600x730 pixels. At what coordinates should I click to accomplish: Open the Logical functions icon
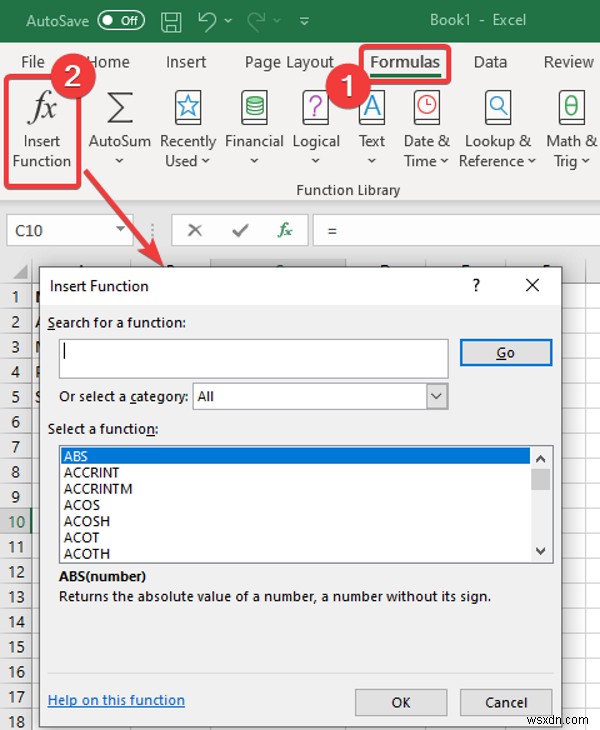316,108
